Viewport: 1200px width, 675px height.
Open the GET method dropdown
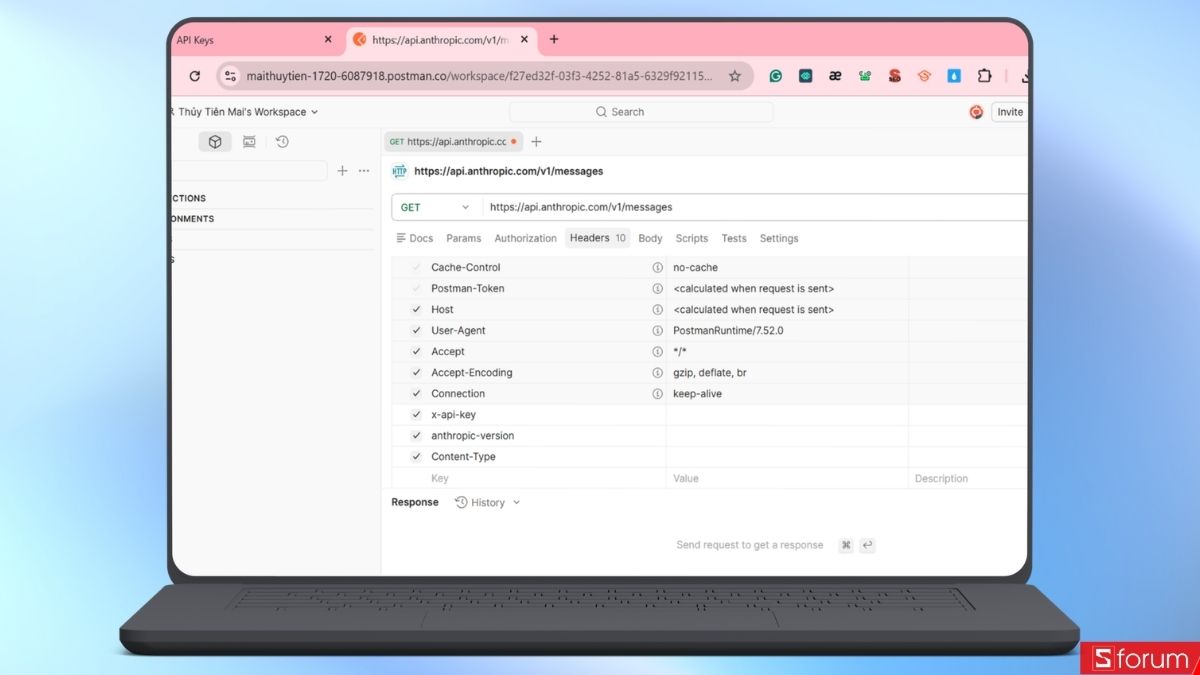click(436, 207)
